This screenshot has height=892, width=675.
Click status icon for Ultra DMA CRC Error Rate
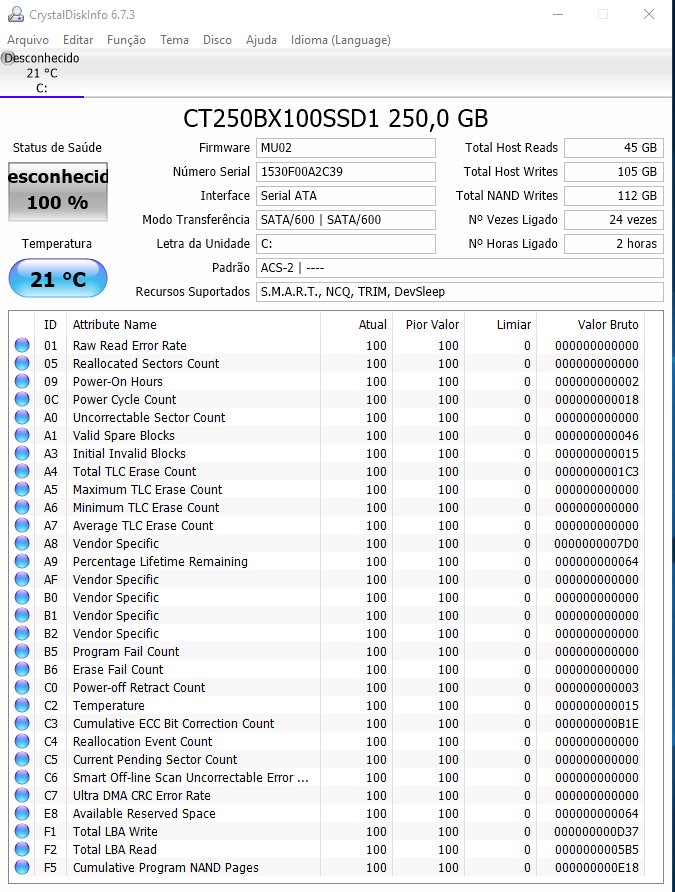(x=22, y=795)
